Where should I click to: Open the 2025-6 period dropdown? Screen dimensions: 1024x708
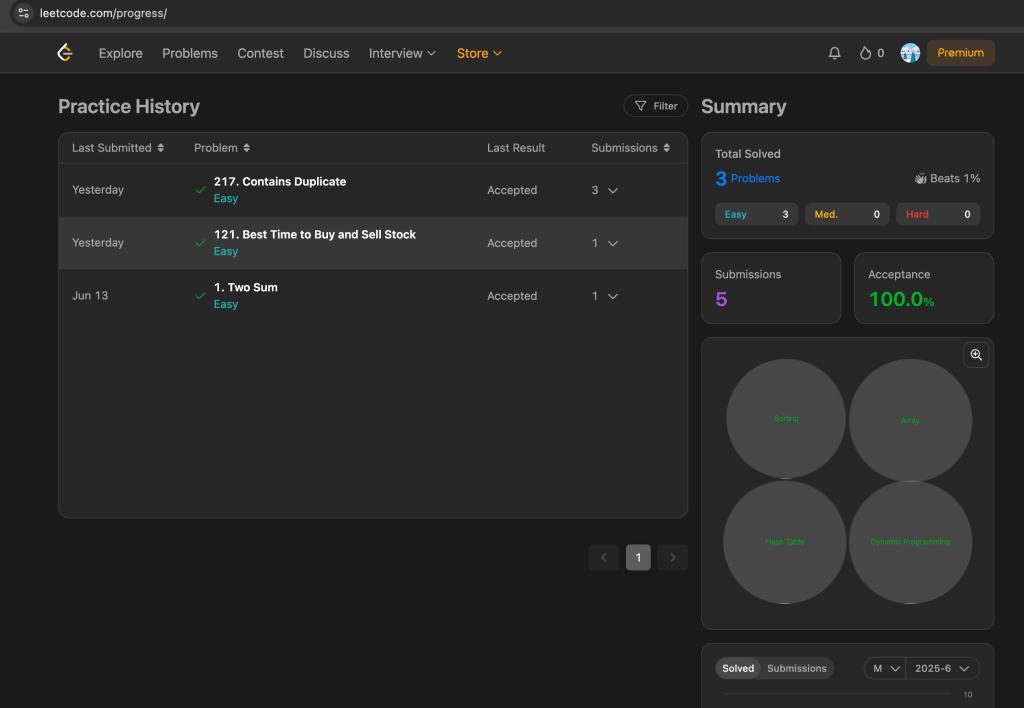tap(942, 668)
